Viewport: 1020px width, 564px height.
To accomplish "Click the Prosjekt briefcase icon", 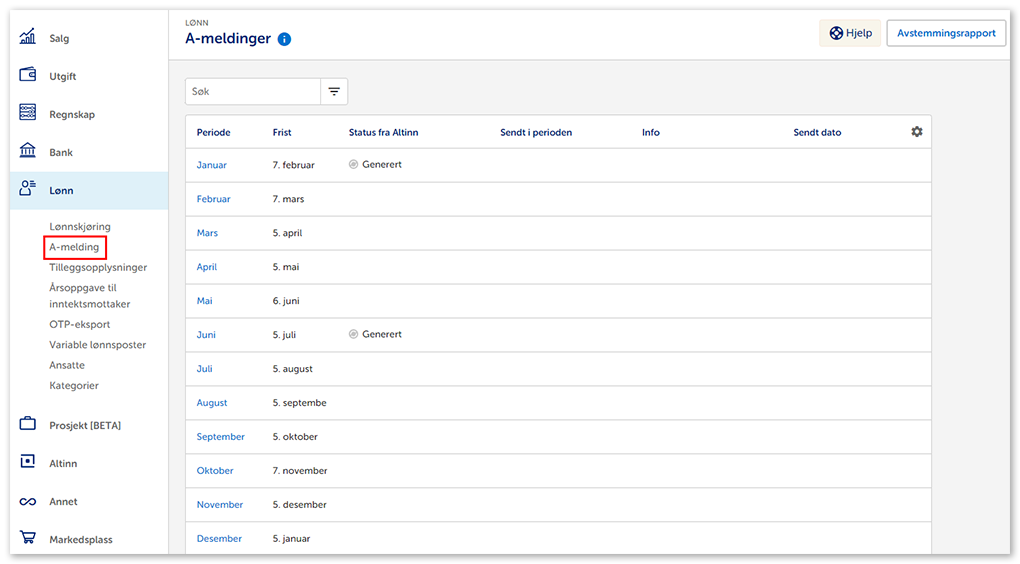I will pyautogui.click(x=28, y=425).
